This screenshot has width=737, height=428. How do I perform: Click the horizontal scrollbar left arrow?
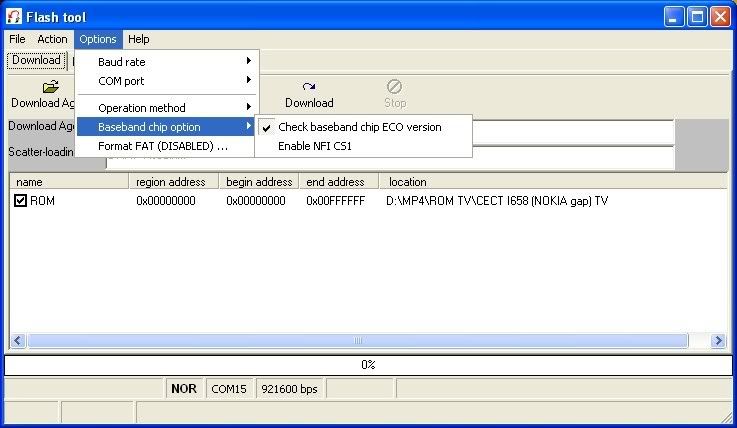coord(18,341)
